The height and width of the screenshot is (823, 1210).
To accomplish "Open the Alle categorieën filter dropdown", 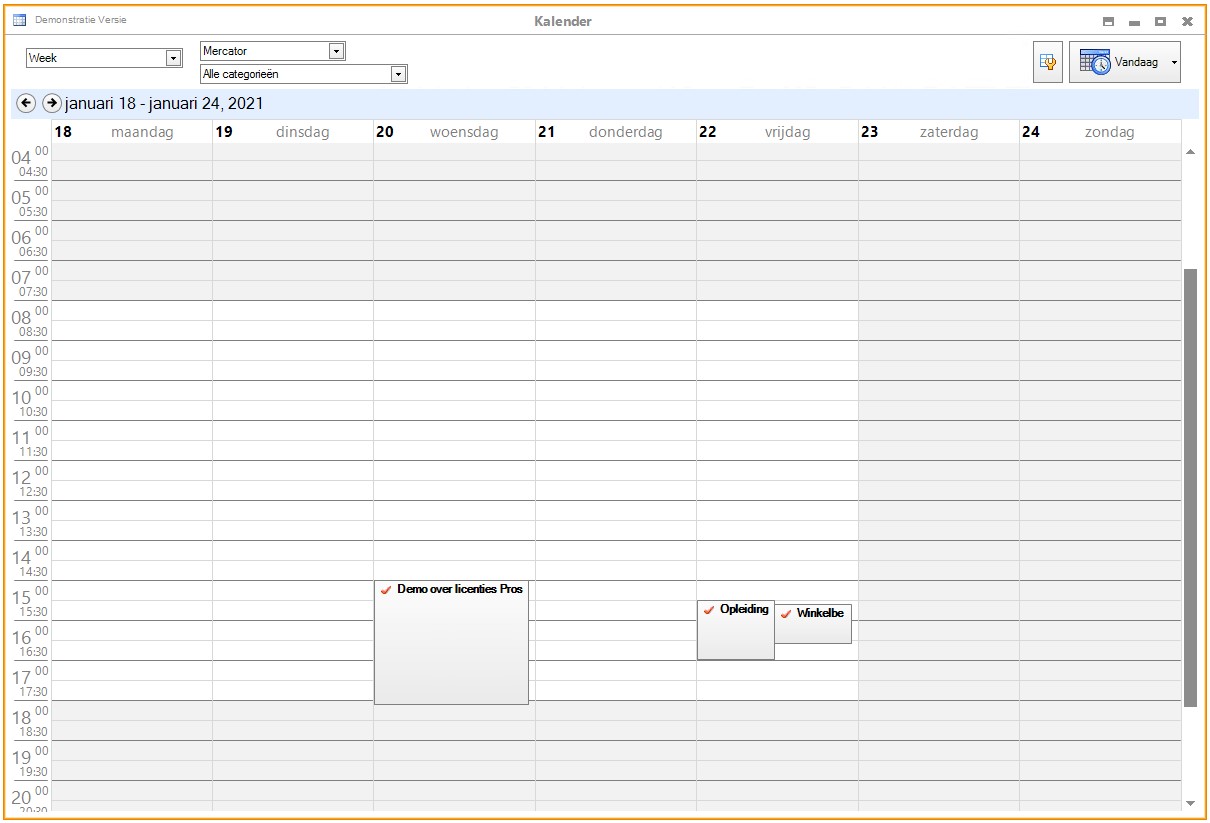I will click(398, 74).
